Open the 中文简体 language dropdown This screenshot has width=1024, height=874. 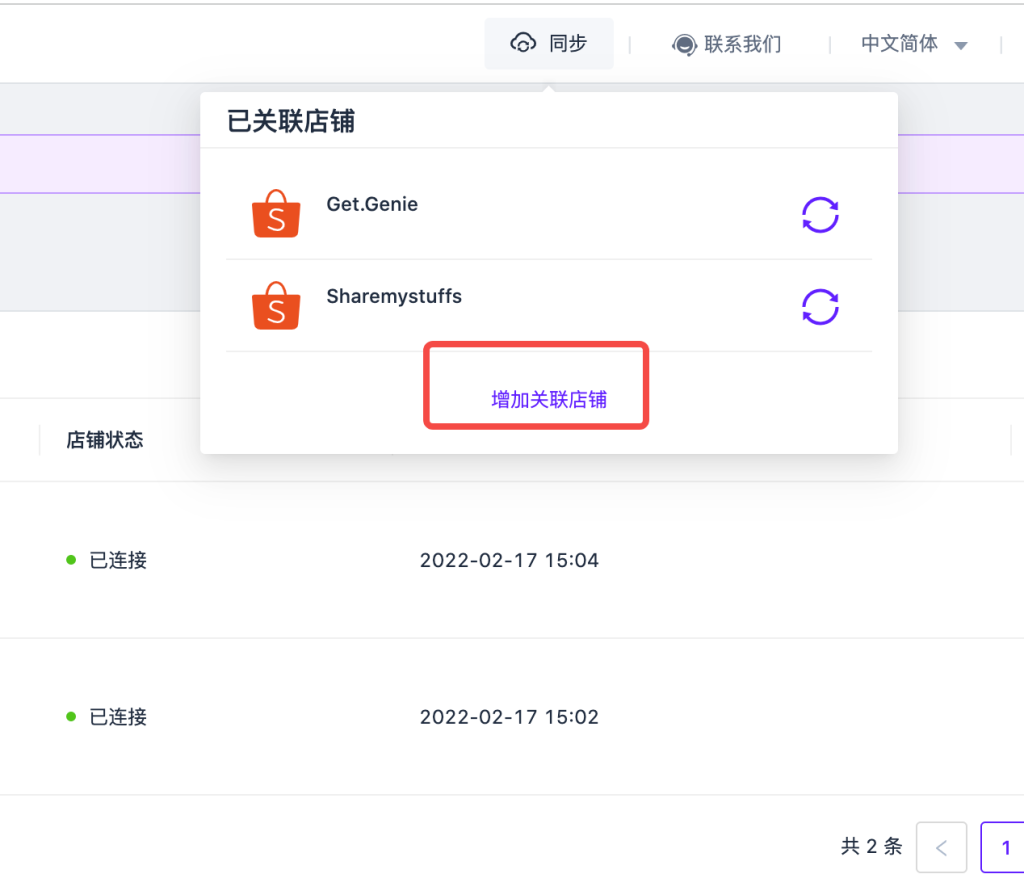[900, 44]
